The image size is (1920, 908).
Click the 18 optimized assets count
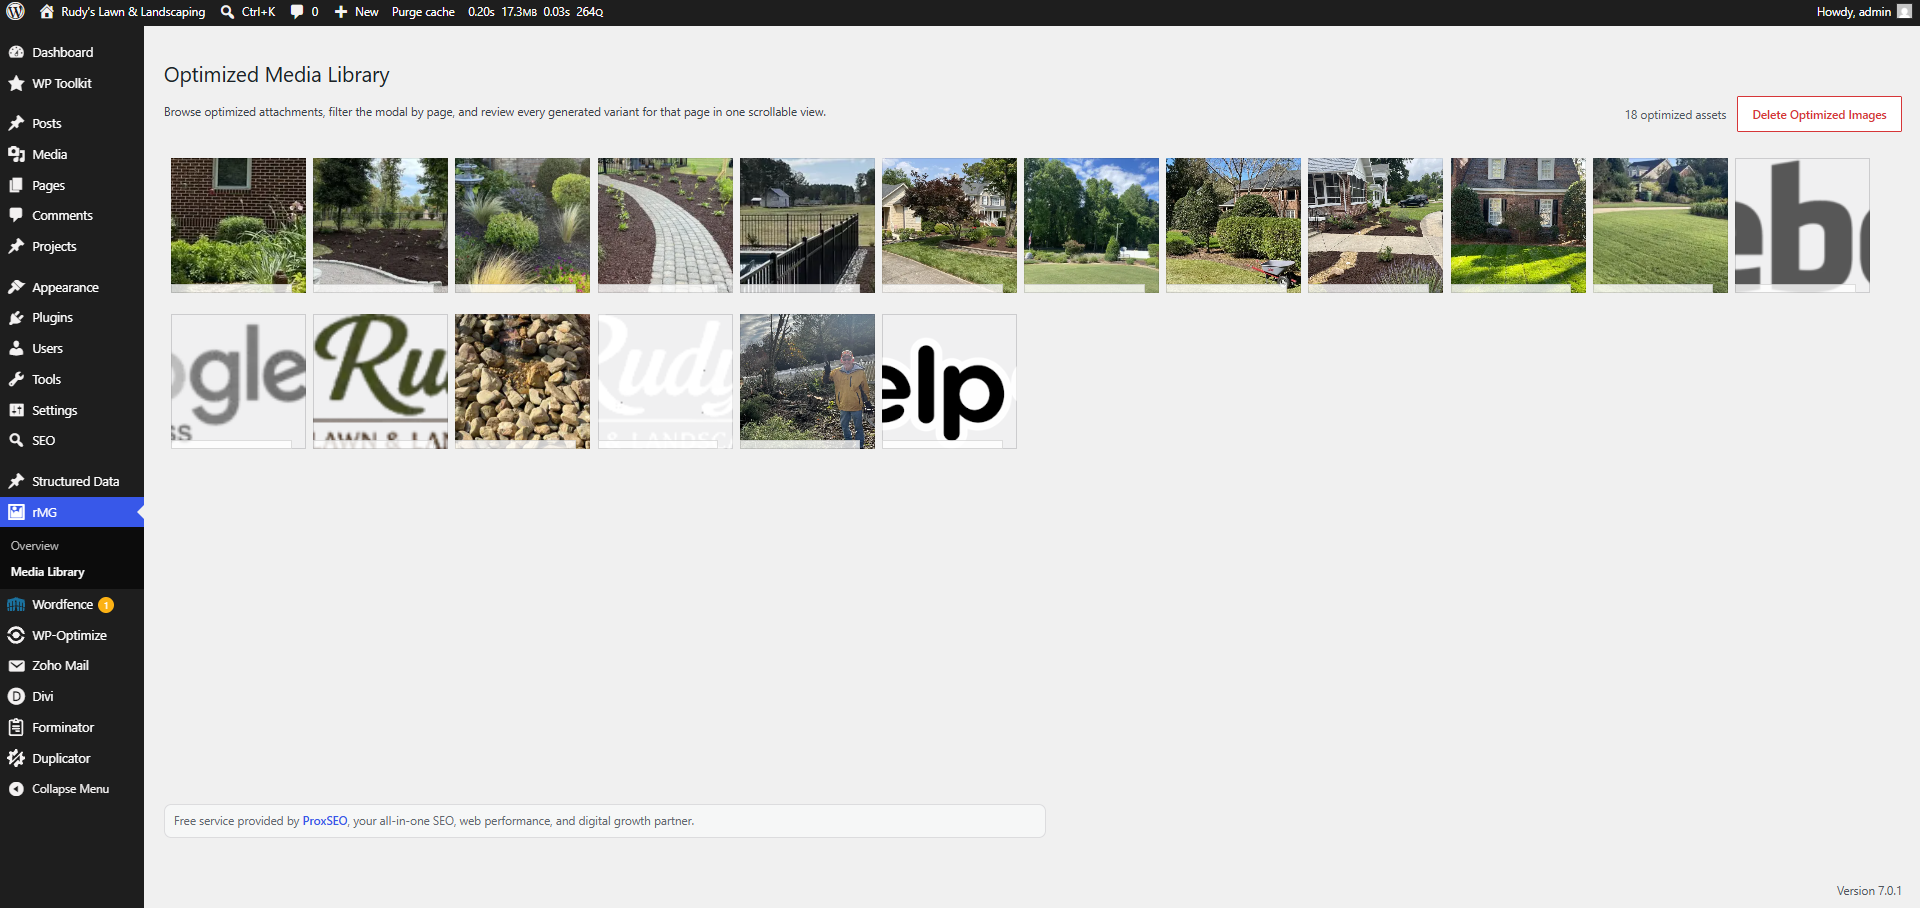[1675, 115]
